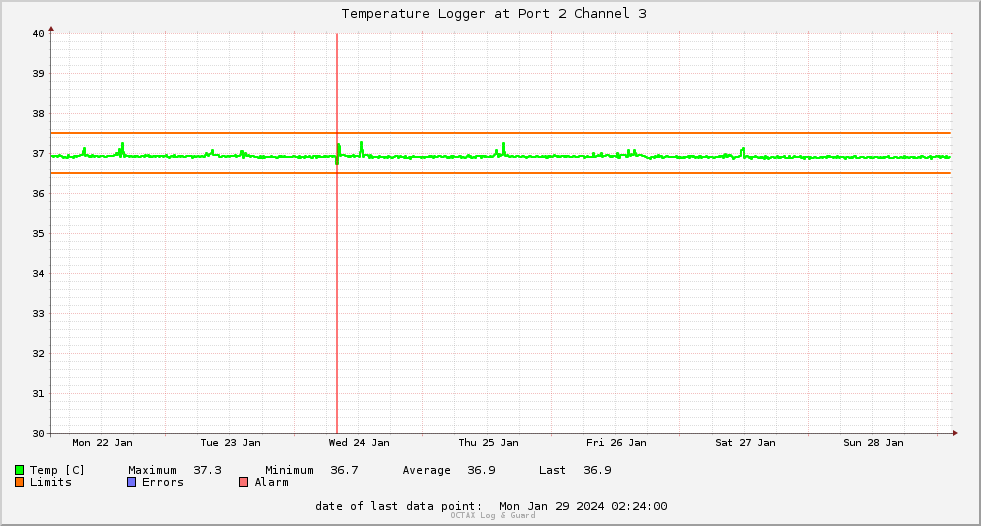This screenshot has width=981, height=526.
Task: Click the y-axis label 33
Action: (x=39, y=314)
